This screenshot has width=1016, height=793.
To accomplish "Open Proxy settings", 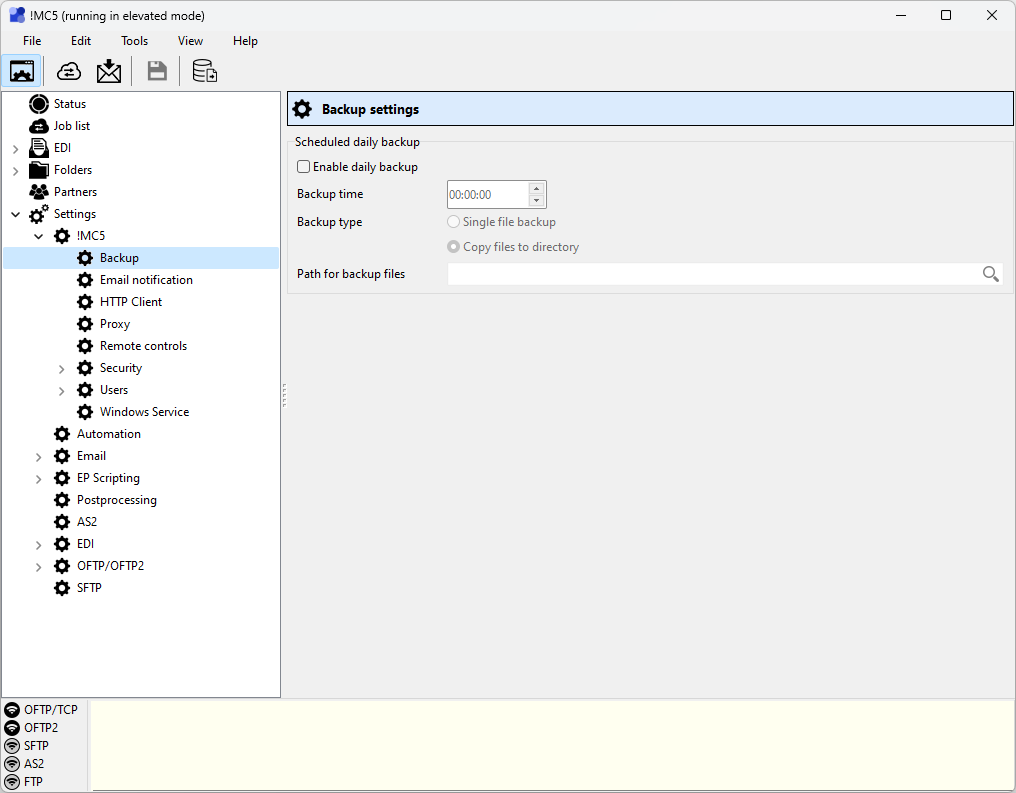I will [x=115, y=324].
